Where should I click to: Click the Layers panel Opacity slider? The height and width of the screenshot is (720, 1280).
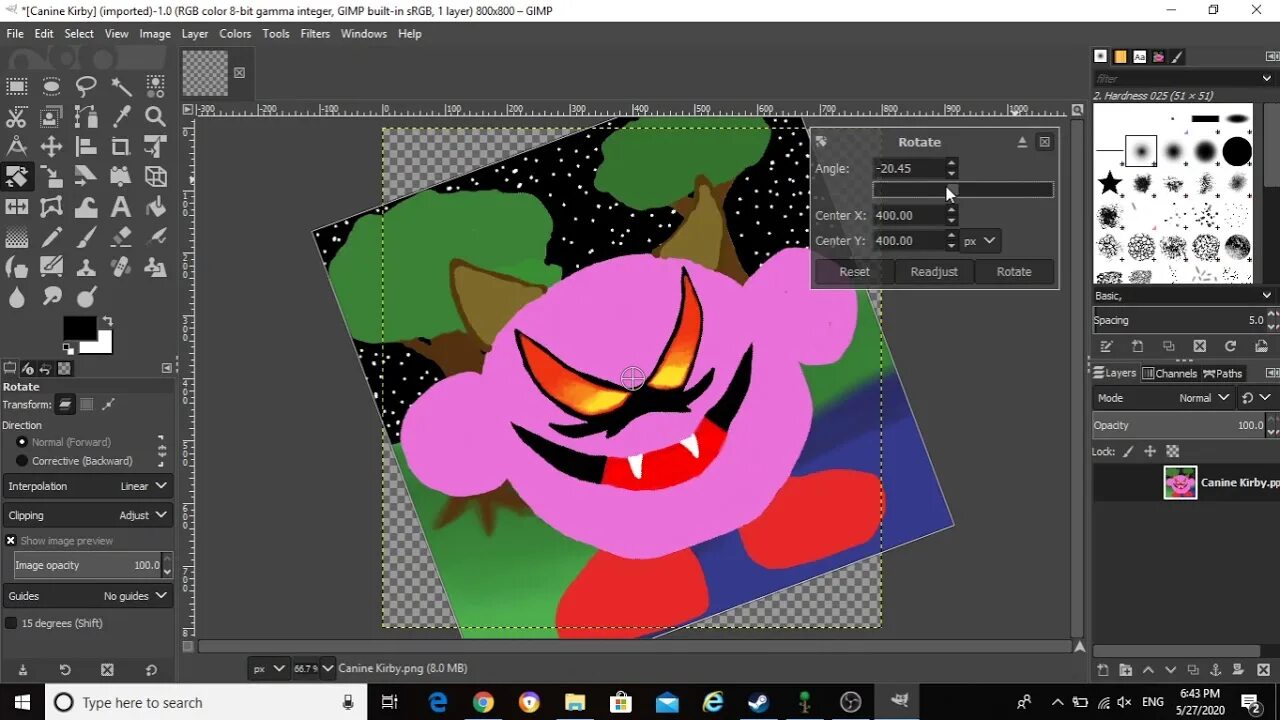coord(1179,425)
